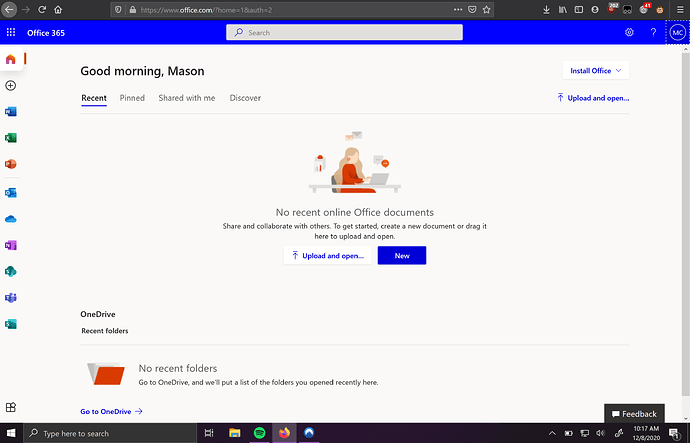Follow the Go to OneDrive link
This screenshot has width=690, height=443.
111,411
